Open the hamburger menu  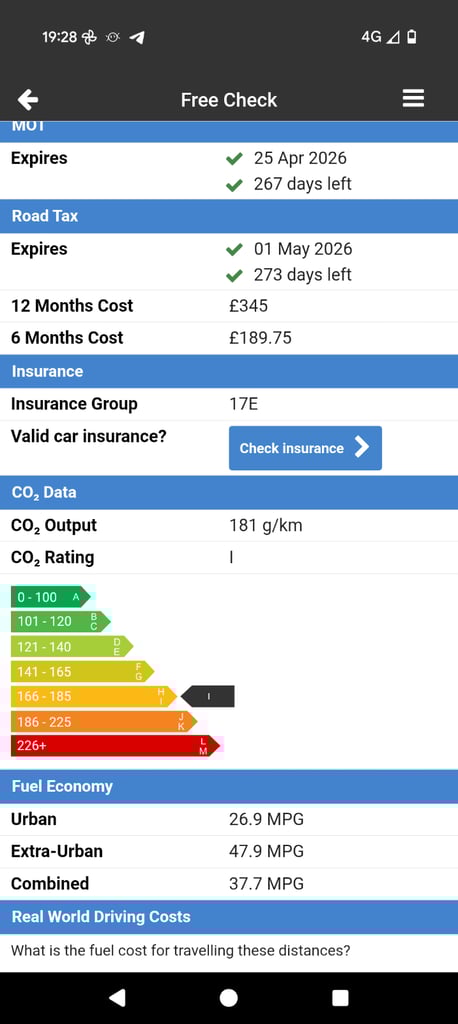pyautogui.click(x=413, y=99)
